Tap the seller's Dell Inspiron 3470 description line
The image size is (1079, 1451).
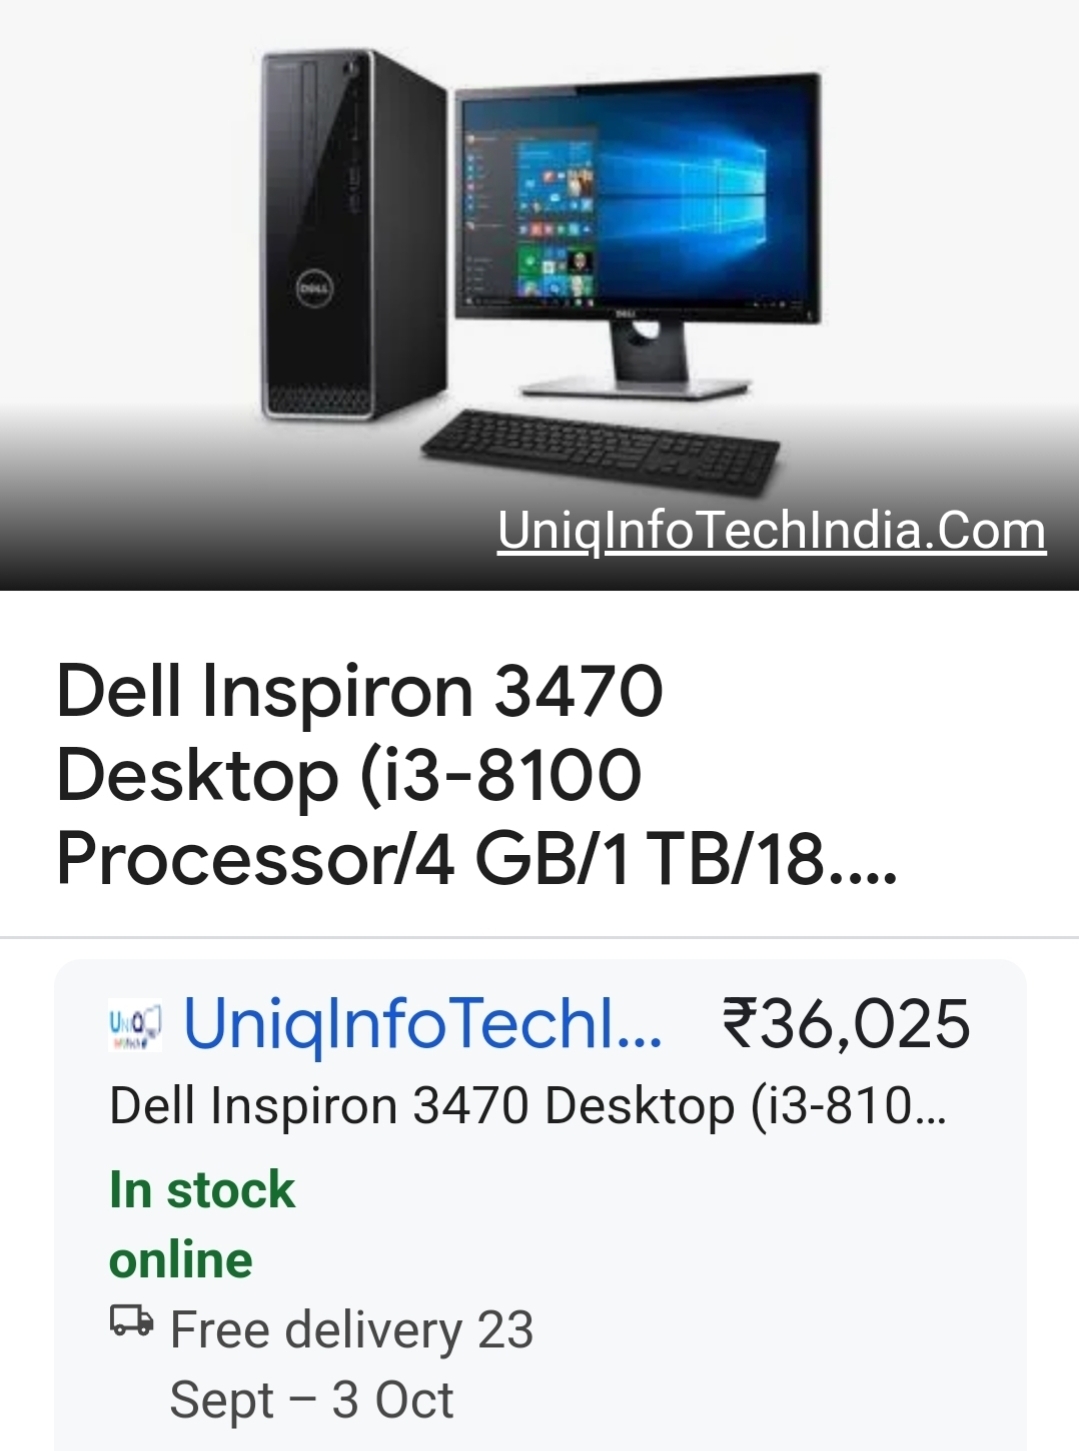[527, 1108]
